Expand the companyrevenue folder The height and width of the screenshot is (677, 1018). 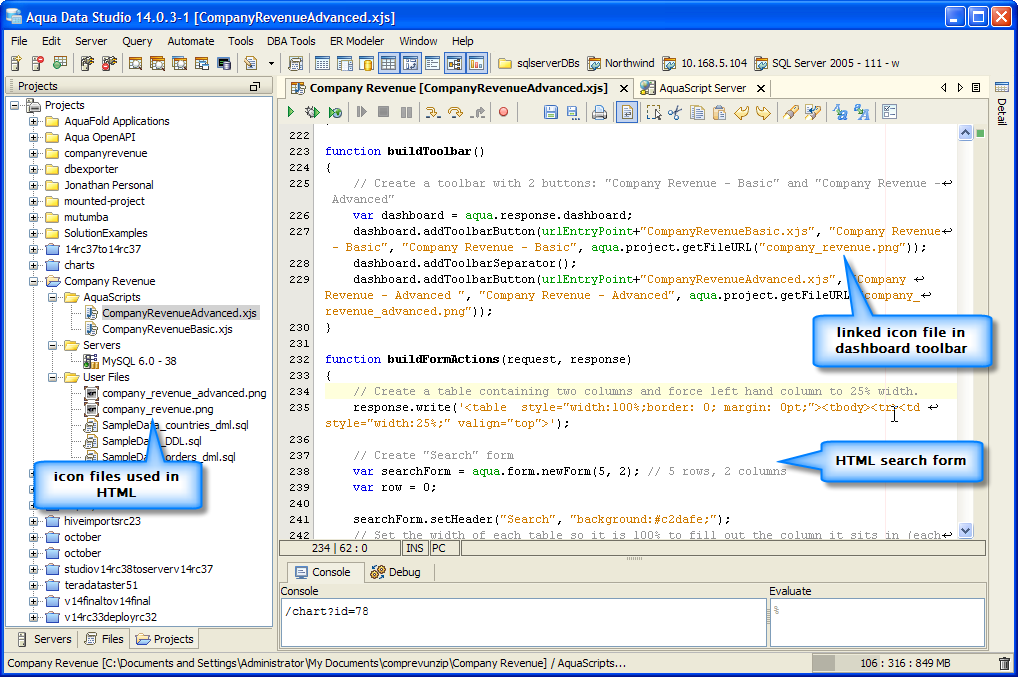point(33,153)
